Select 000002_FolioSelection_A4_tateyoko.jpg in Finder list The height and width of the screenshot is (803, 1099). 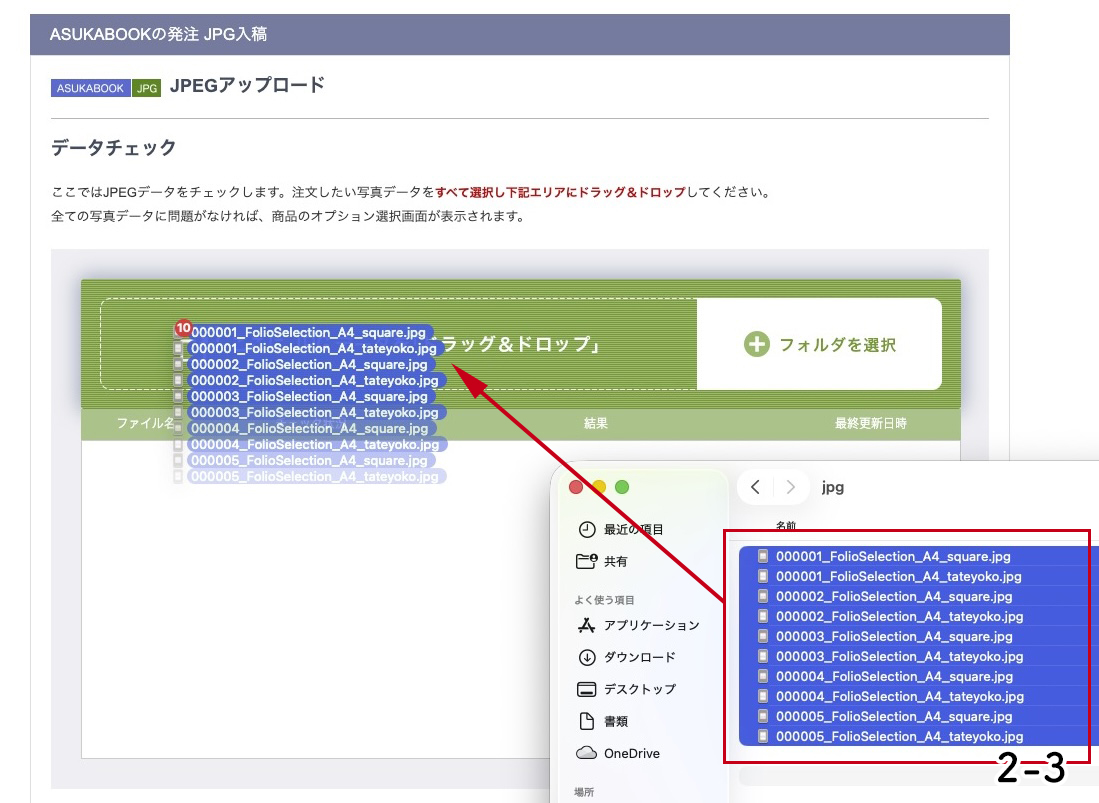click(x=899, y=616)
